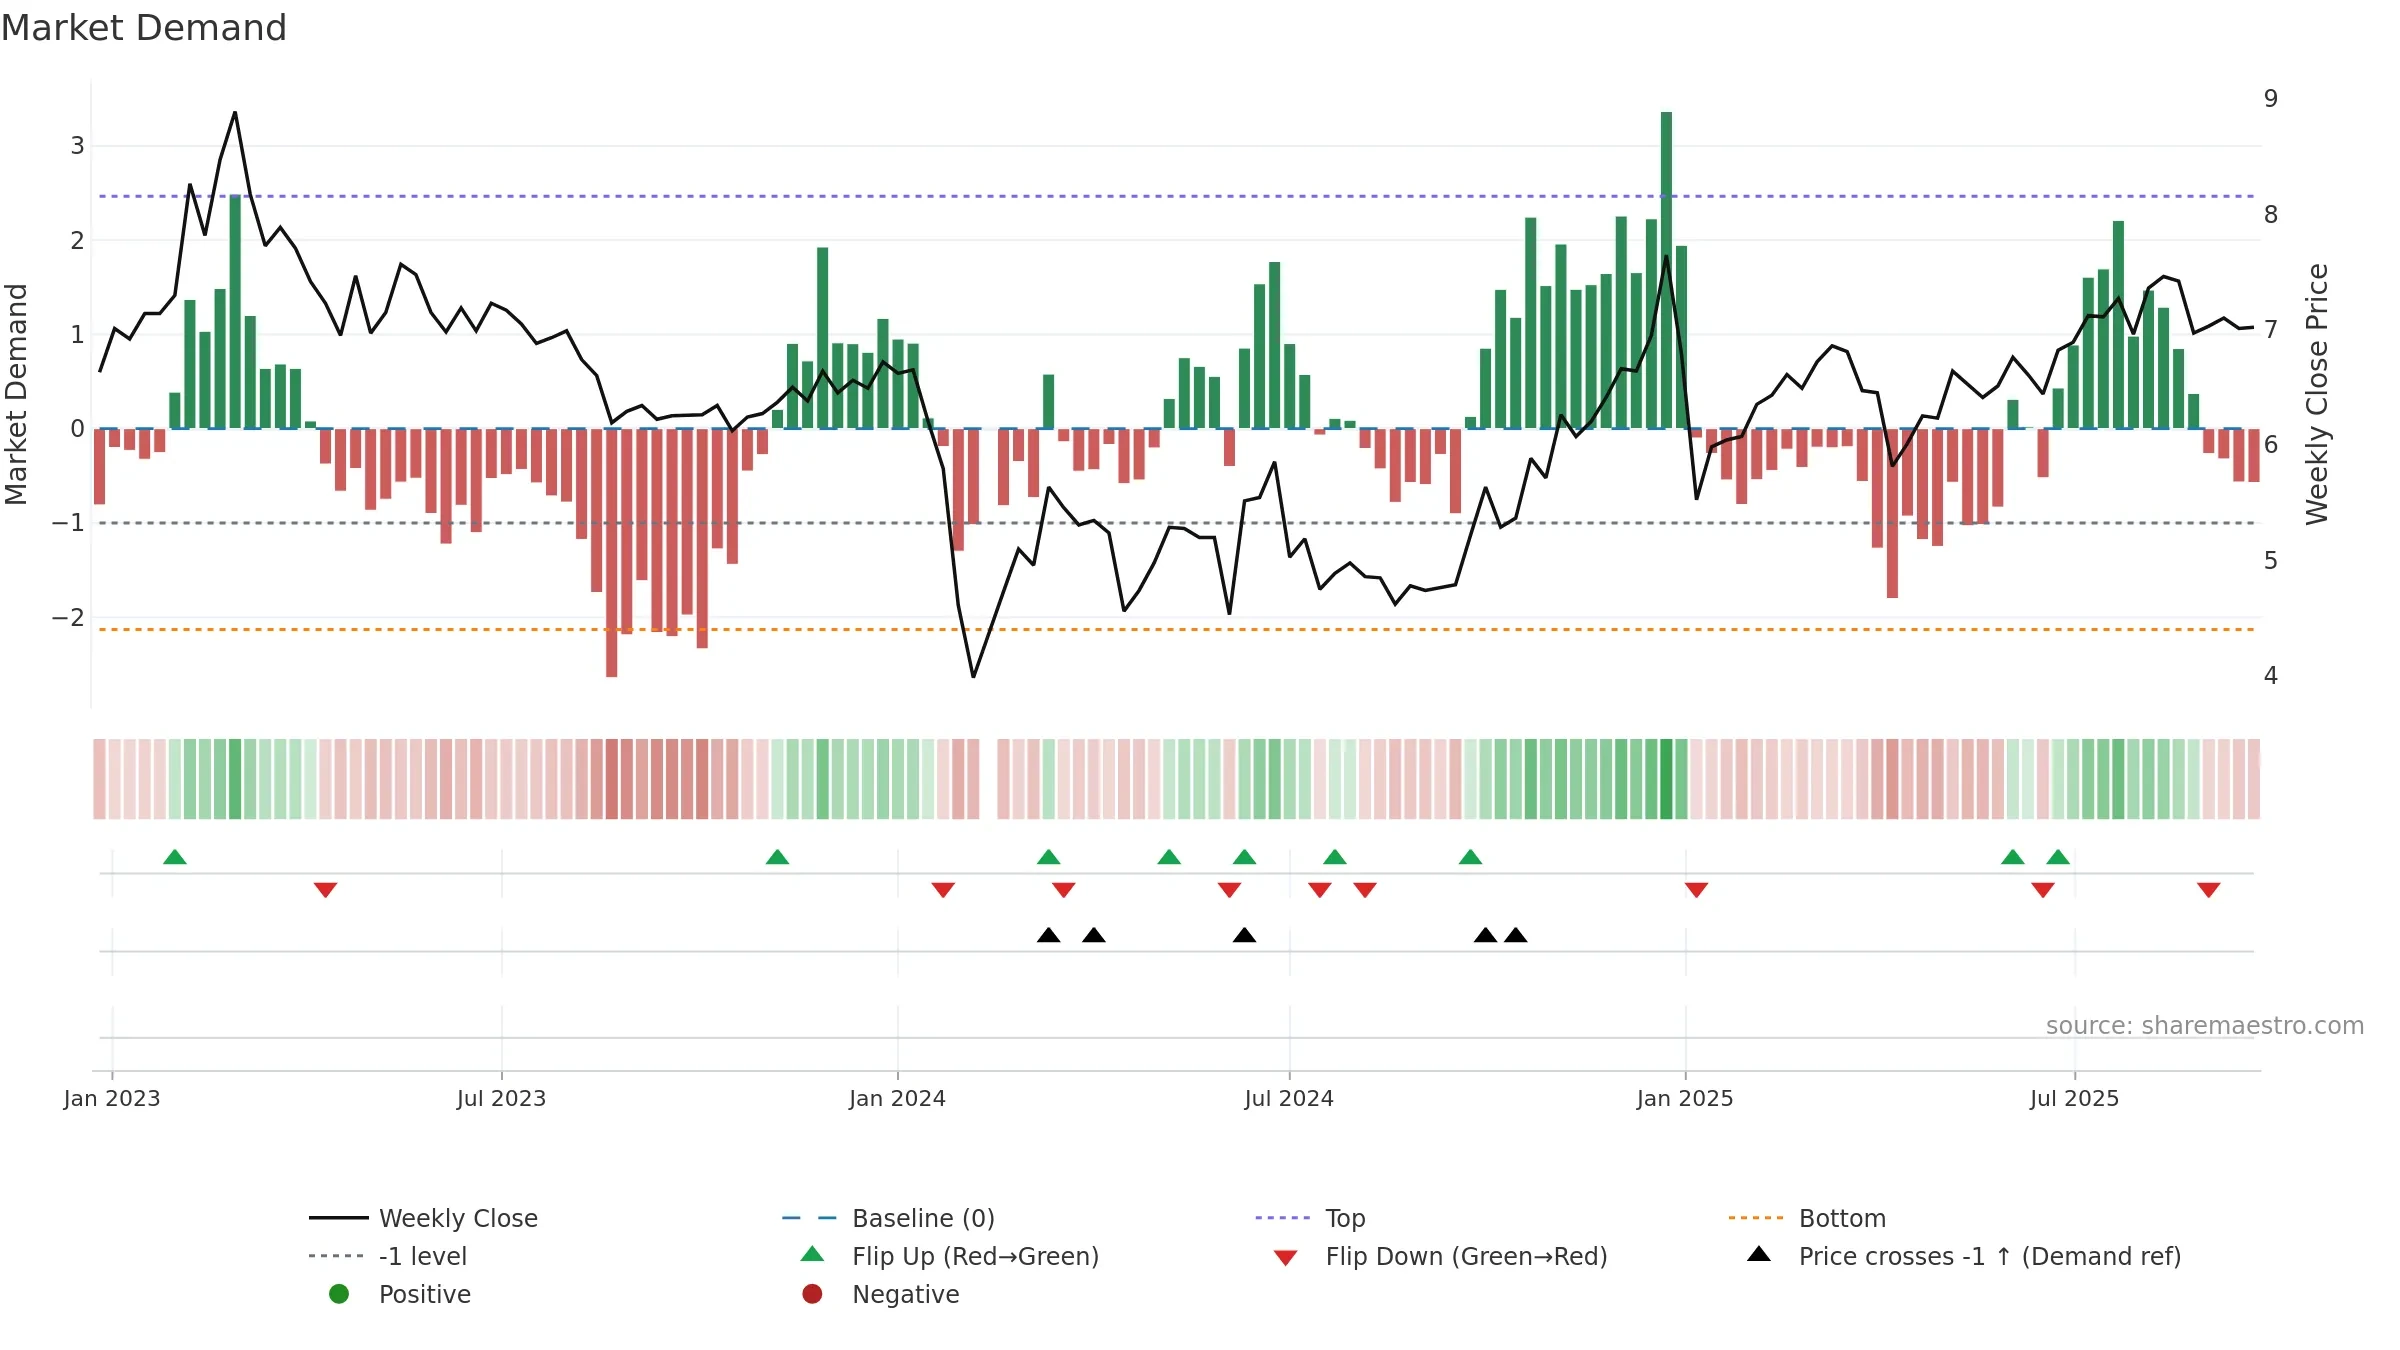The height and width of the screenshot is (1350, 2400).
Task: Click the tallest green demand bar near Jan 2025
Action: [1666, 270]
